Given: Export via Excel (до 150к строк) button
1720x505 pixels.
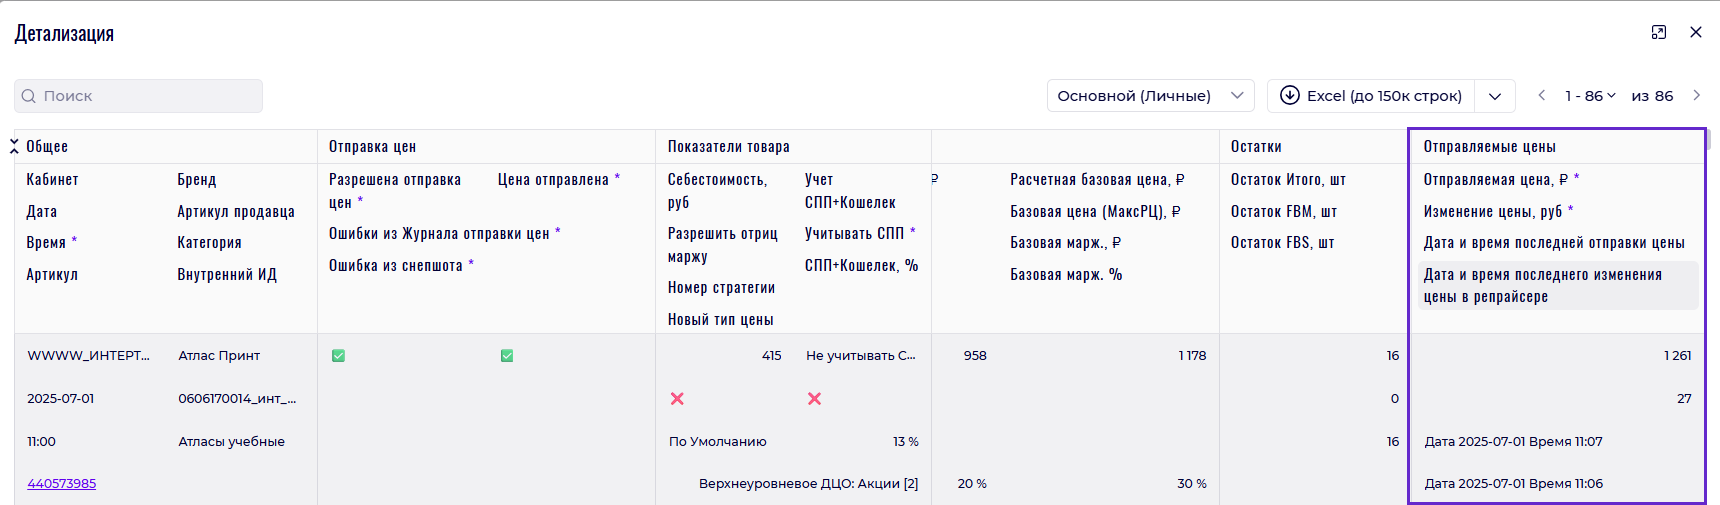Looking at the screenshot, I should [1372, 96].
